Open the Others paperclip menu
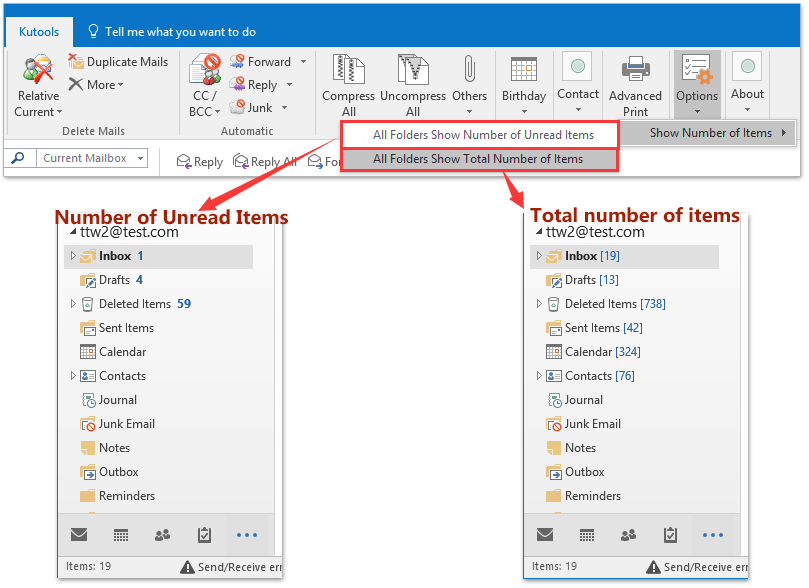Image resolution: width=809 pixels, height=588 pixels. [x=469, y=80]
